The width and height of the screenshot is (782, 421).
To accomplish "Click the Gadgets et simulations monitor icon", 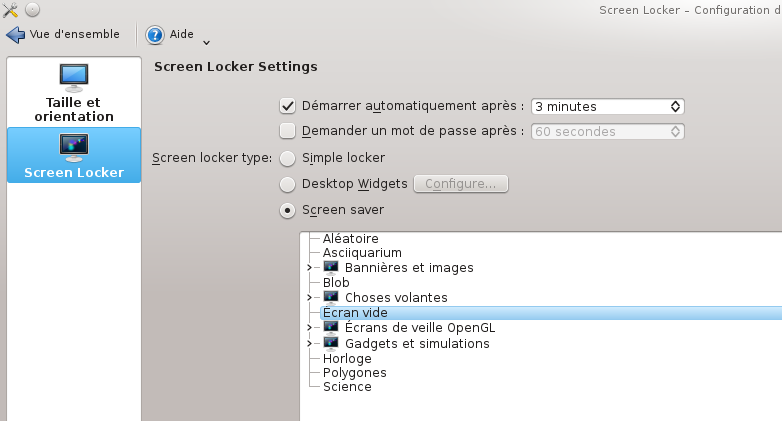I will tap(331, 344).
